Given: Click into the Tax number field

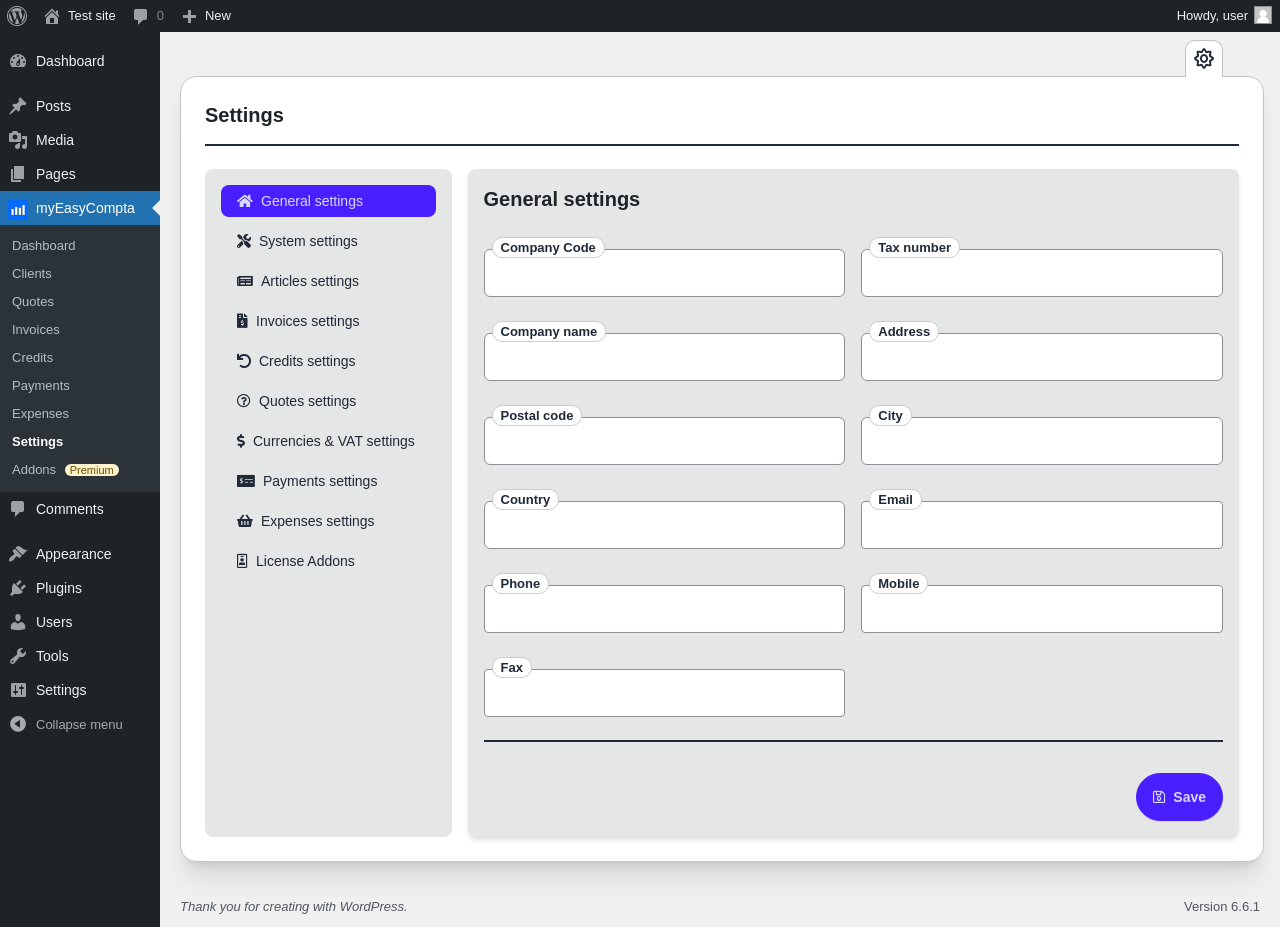Looking at the screenshot, I should pyautogui.click(x=1042, y=273).
